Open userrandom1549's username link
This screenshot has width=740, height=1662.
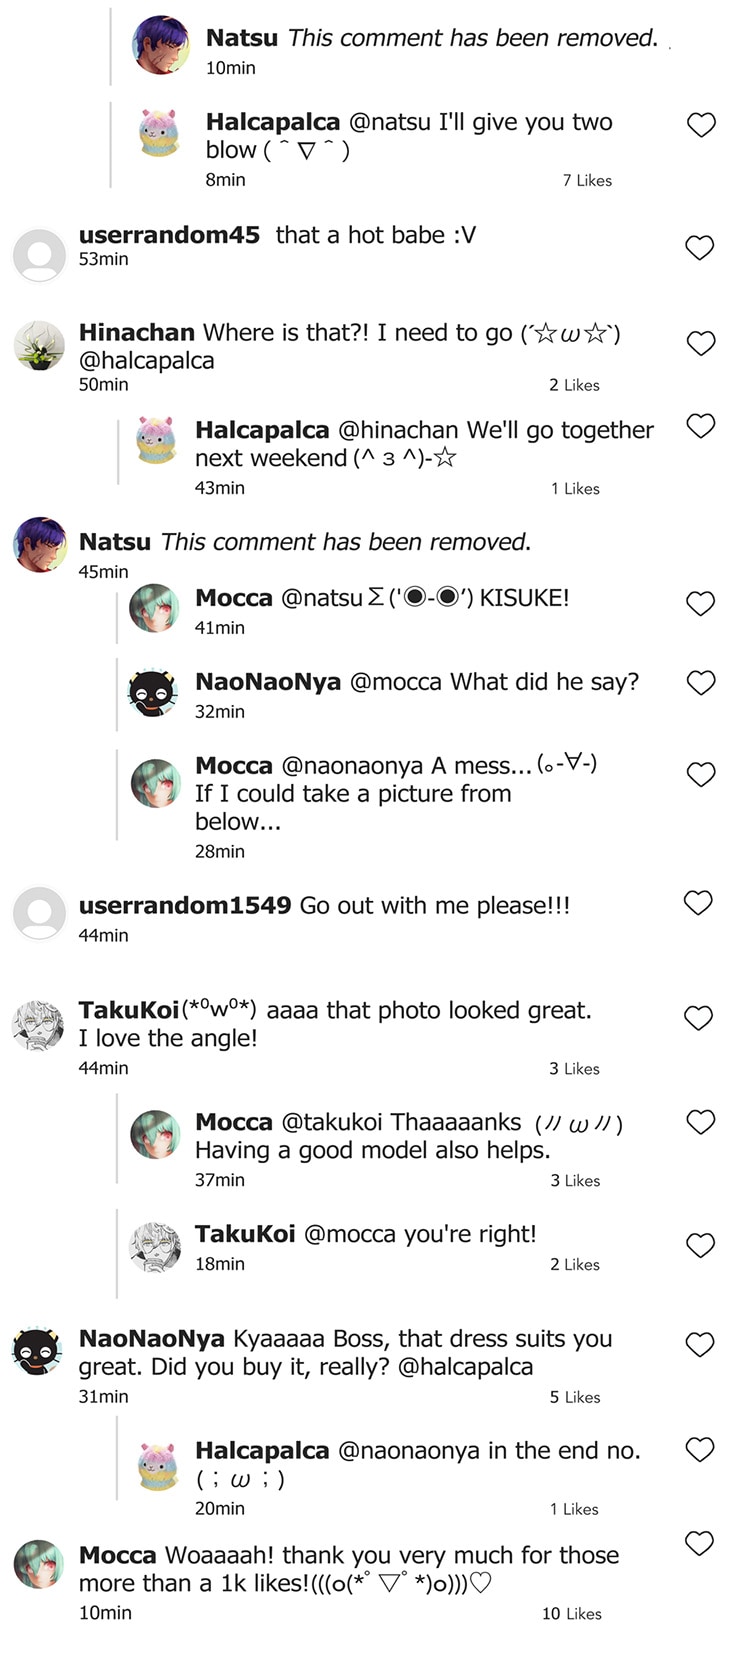pyautogui.click(x=185, y=906)
